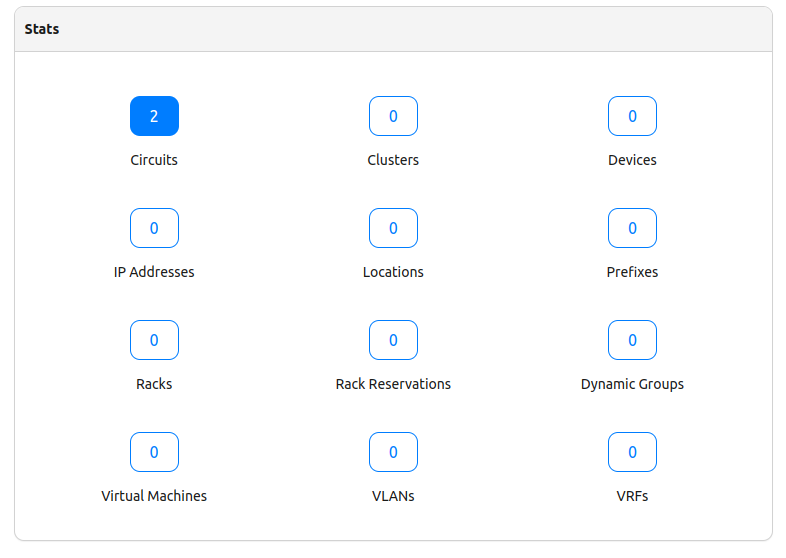The height and width of the screenshot is (558, 786).
Task: Open the Virtual Machines text label
Action: click(x=154, y=496)
